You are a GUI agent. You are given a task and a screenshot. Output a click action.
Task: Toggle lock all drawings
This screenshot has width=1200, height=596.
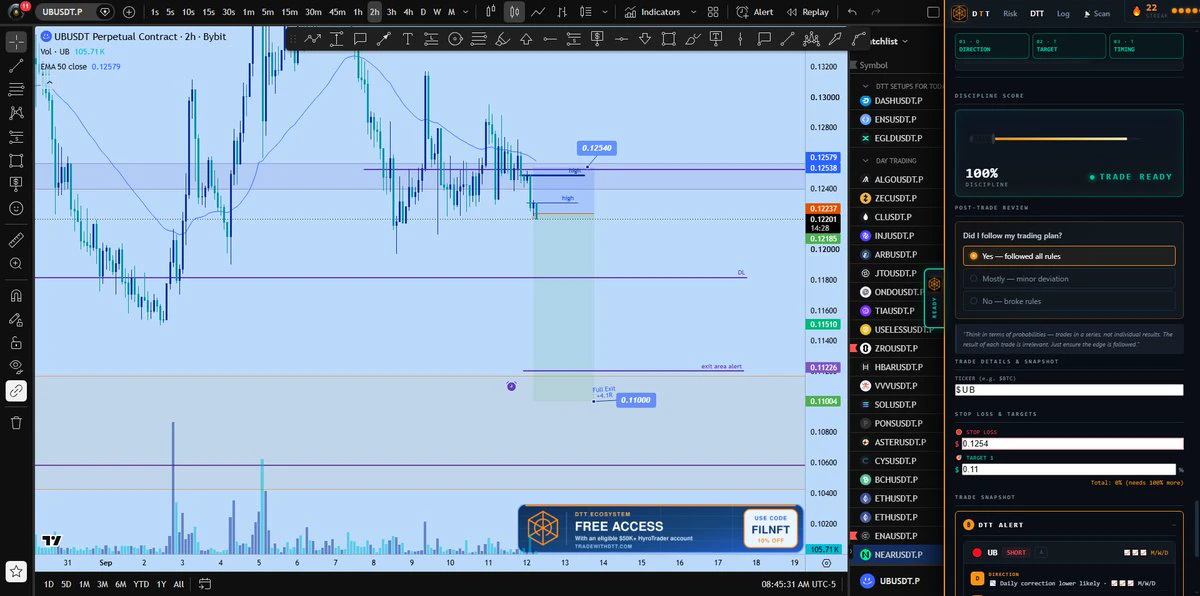16,344
